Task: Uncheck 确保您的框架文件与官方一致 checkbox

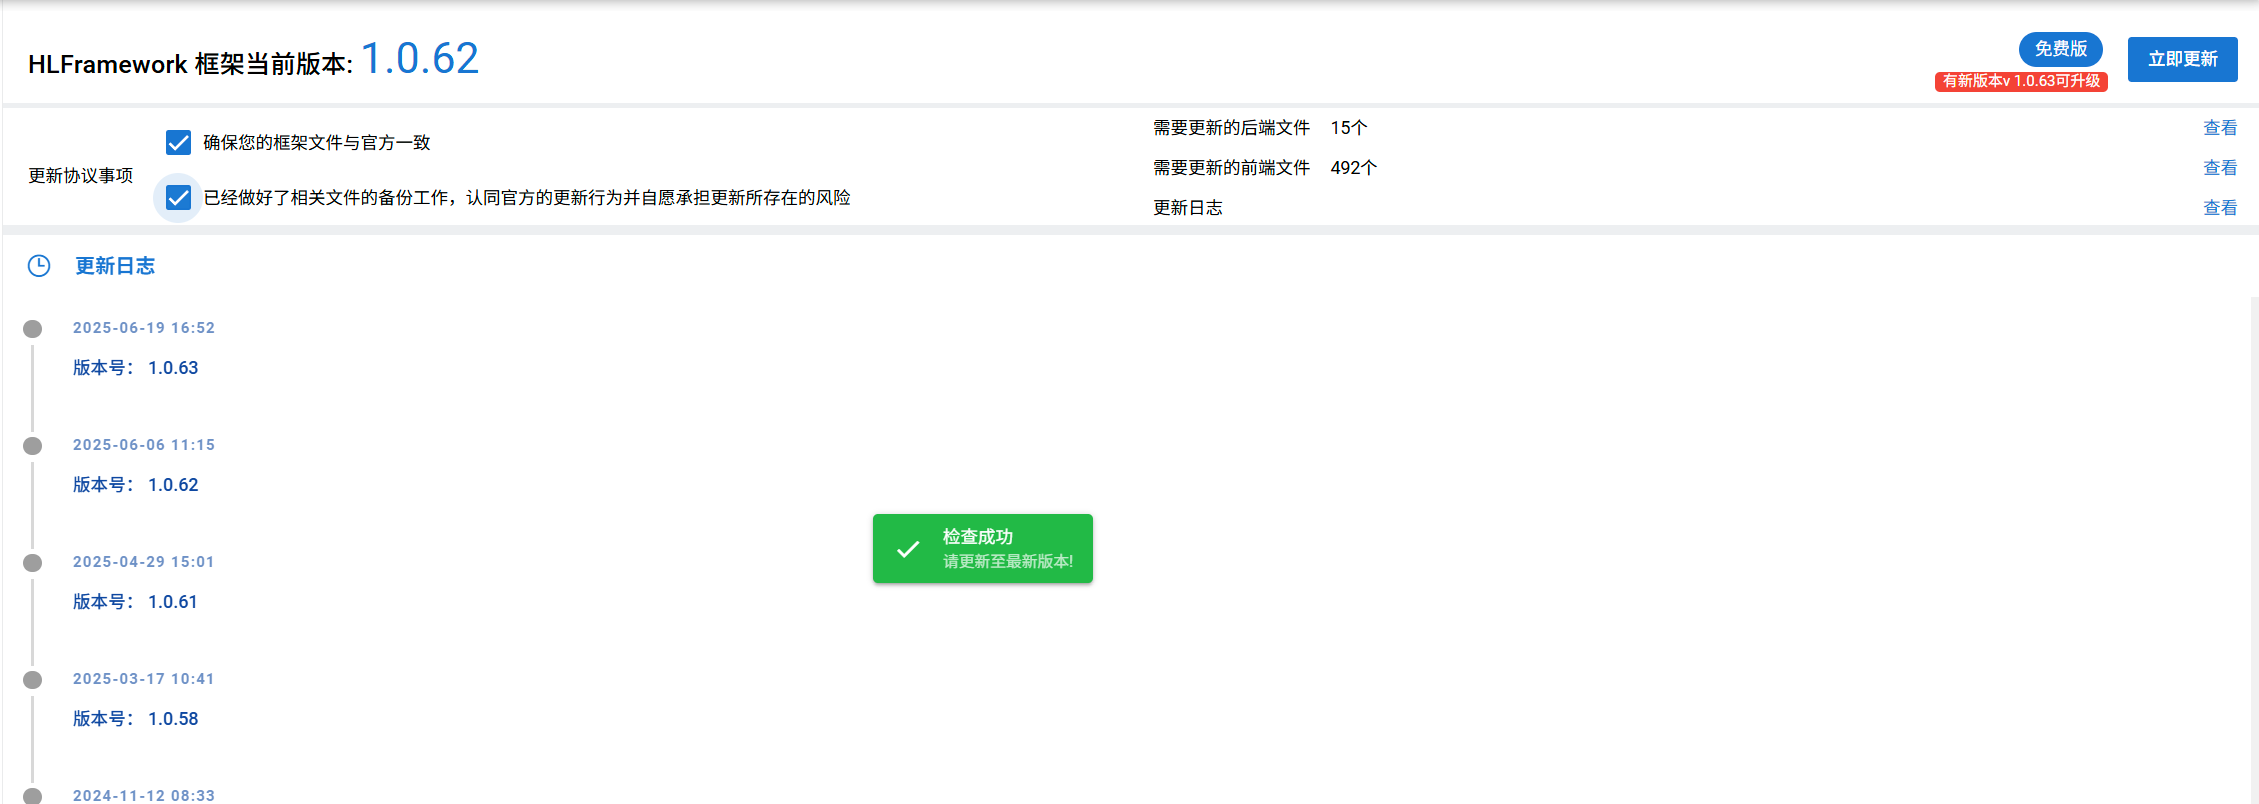Action: pyautogui.click(x=178, y=142)
